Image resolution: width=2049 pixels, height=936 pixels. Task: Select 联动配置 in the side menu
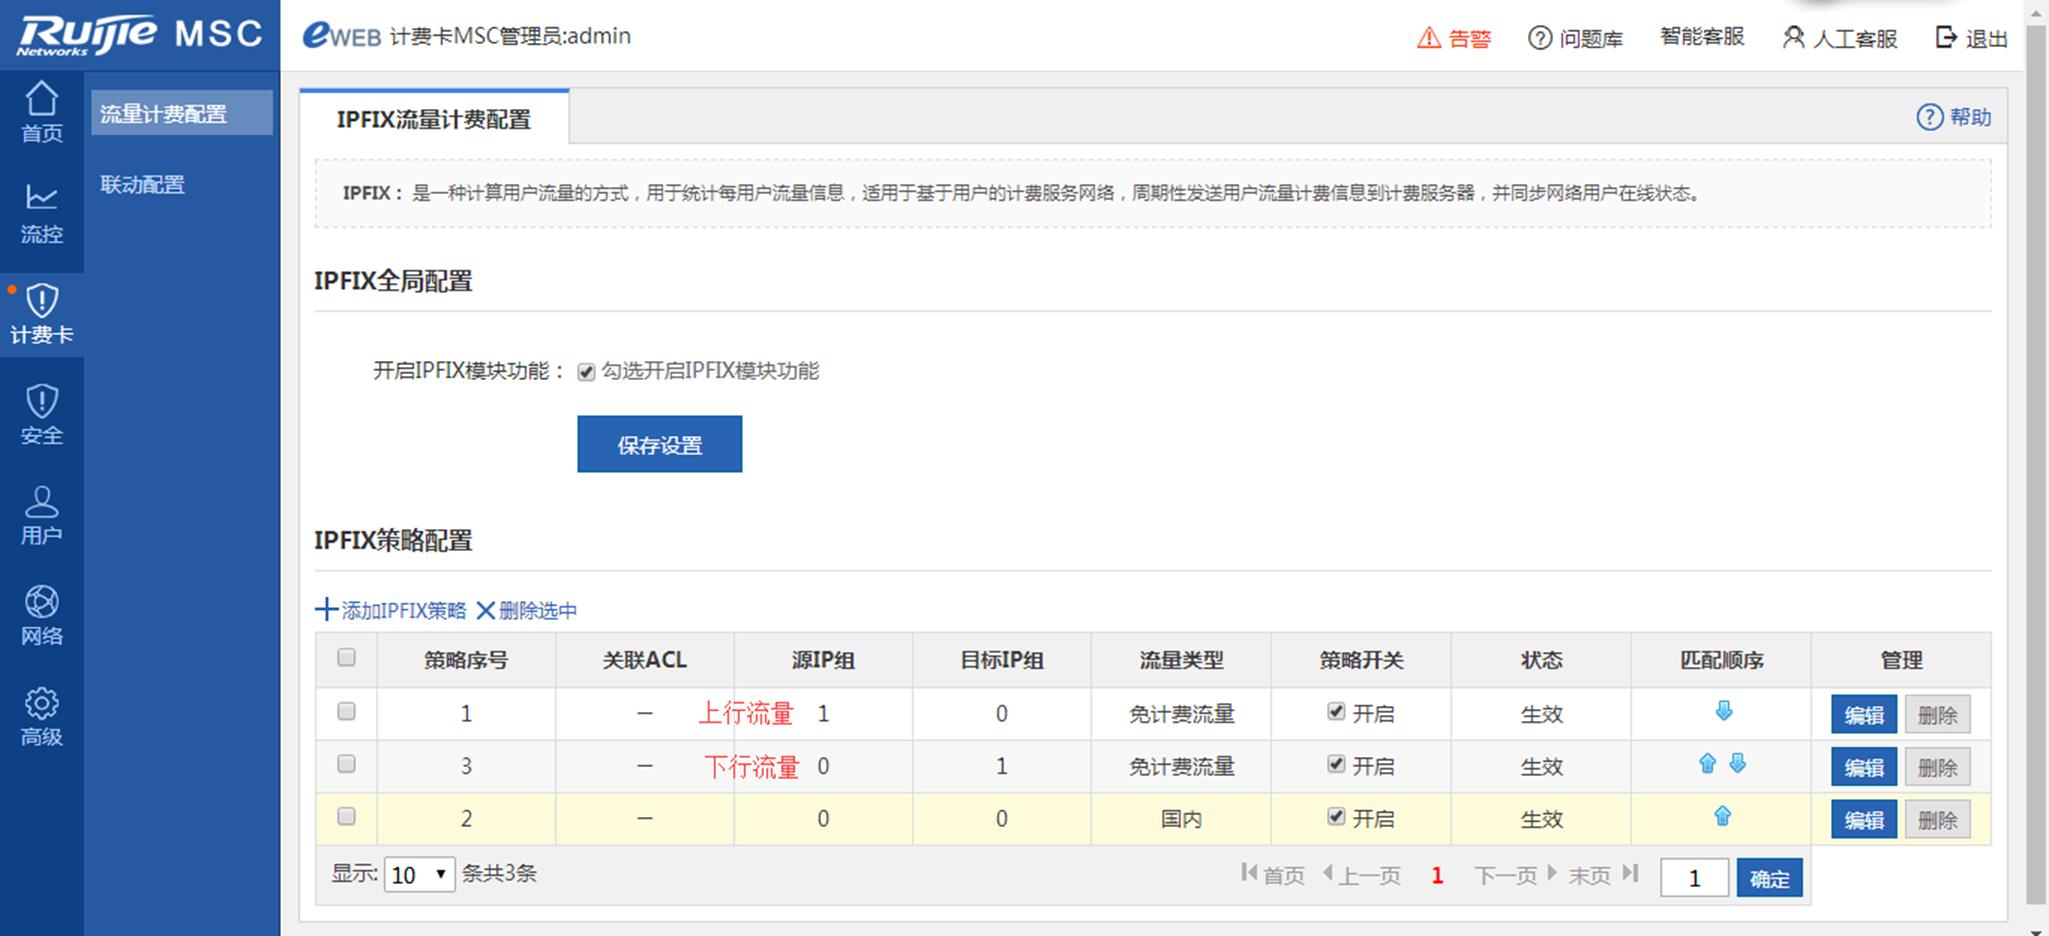(143, 184)
